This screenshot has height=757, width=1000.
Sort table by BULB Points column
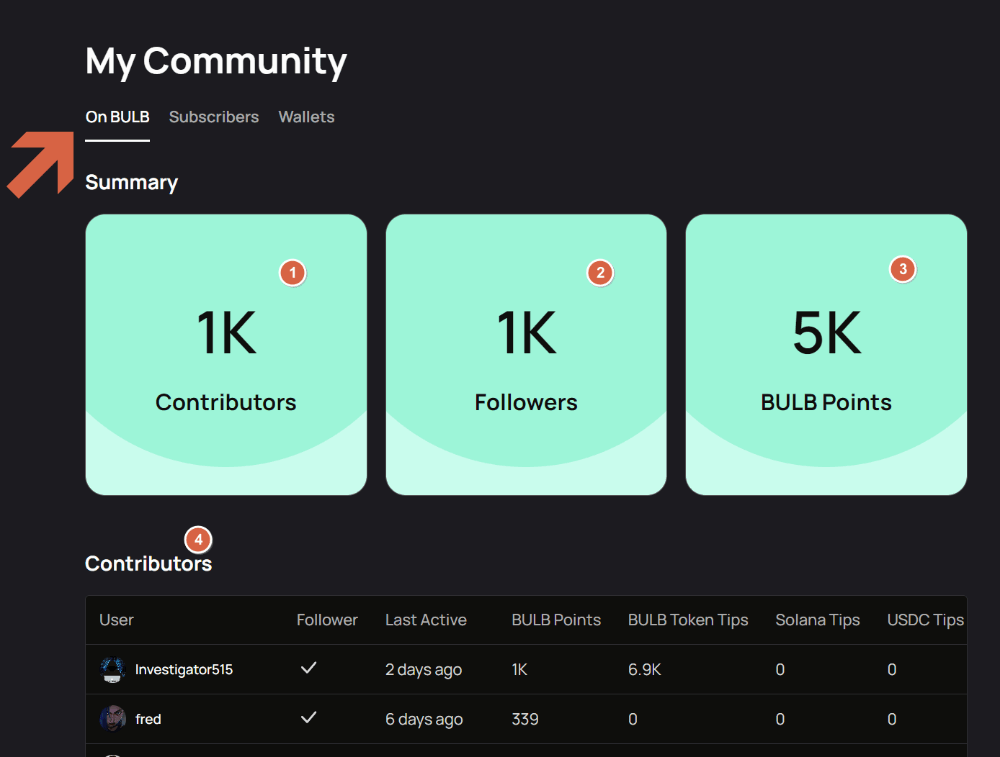556,620
